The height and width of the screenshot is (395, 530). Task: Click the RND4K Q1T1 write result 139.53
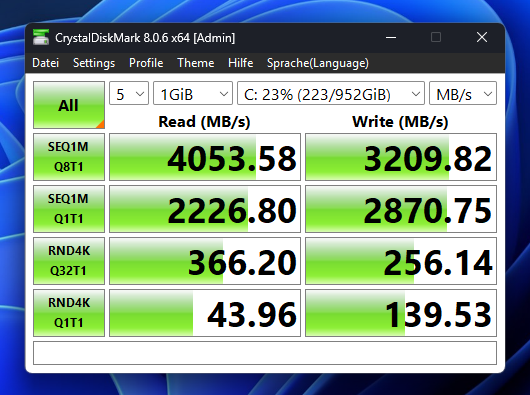[401, 313]
